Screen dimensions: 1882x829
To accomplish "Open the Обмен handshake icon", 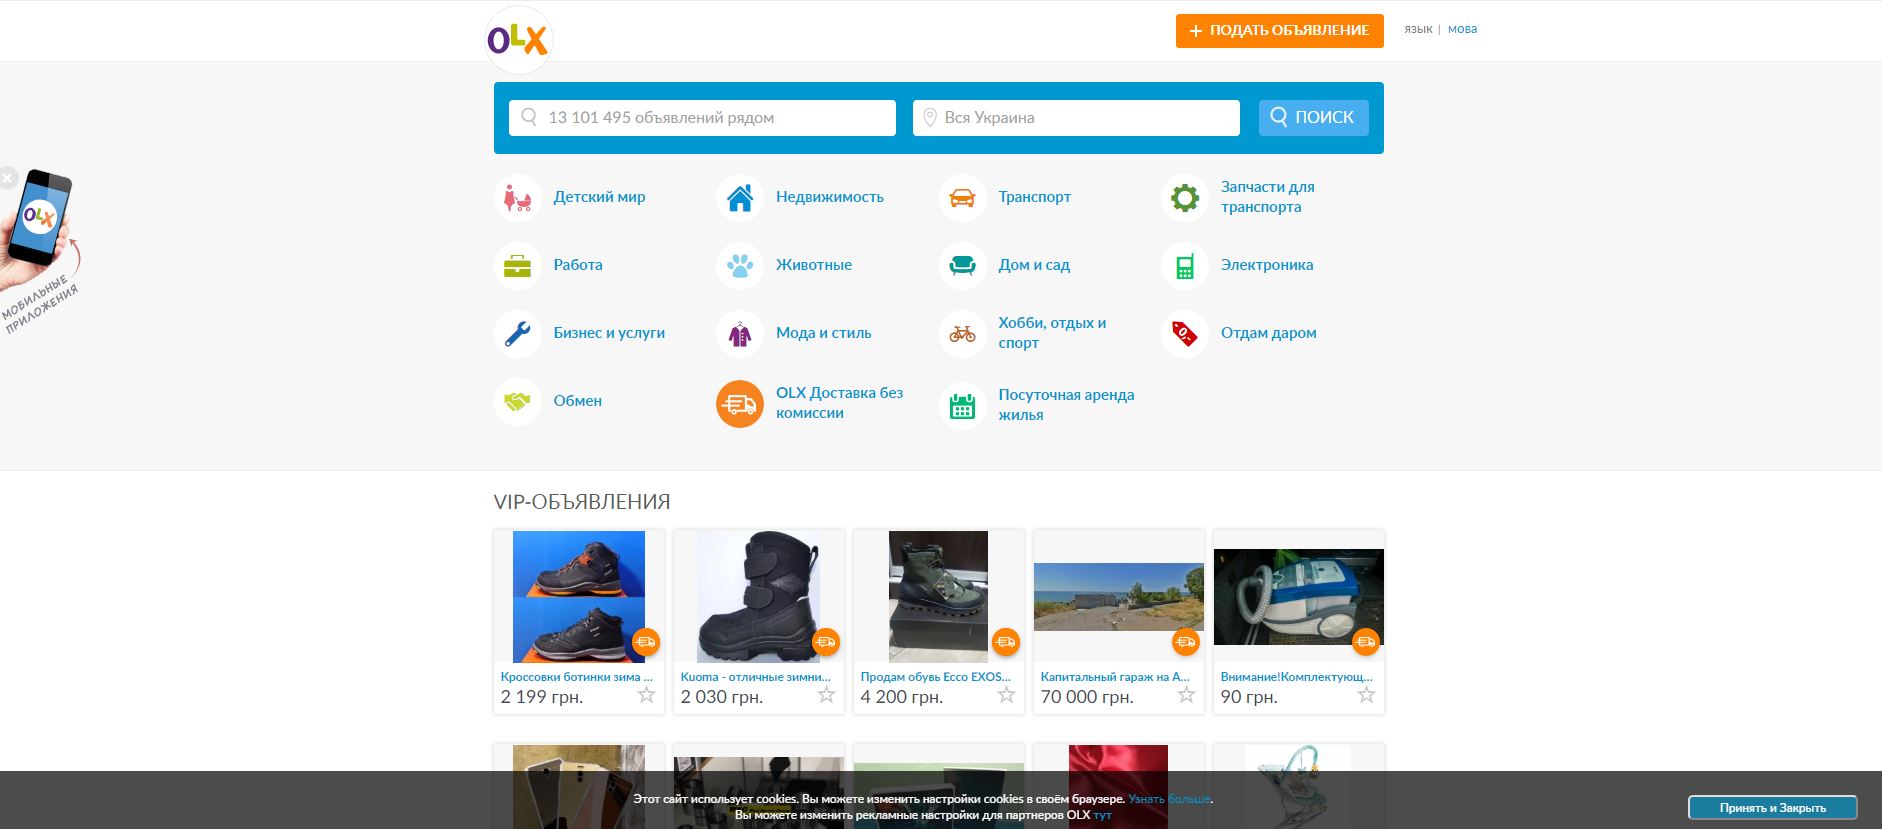I will click(518, 402).
